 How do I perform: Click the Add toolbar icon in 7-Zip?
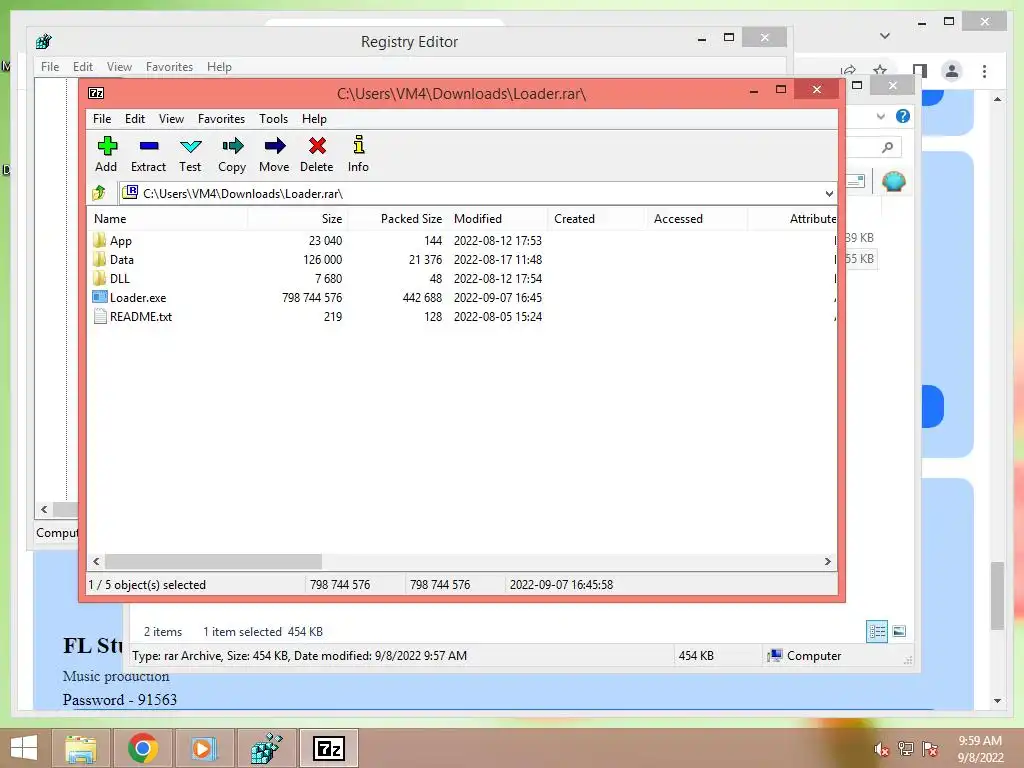pyautogui.click(x=107, y=146)
